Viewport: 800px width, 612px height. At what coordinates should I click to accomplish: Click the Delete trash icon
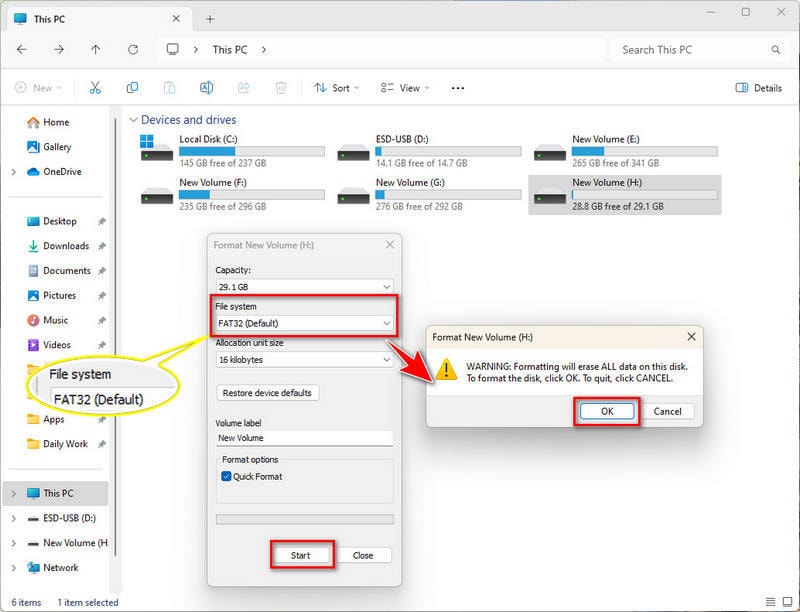[281, 88]
